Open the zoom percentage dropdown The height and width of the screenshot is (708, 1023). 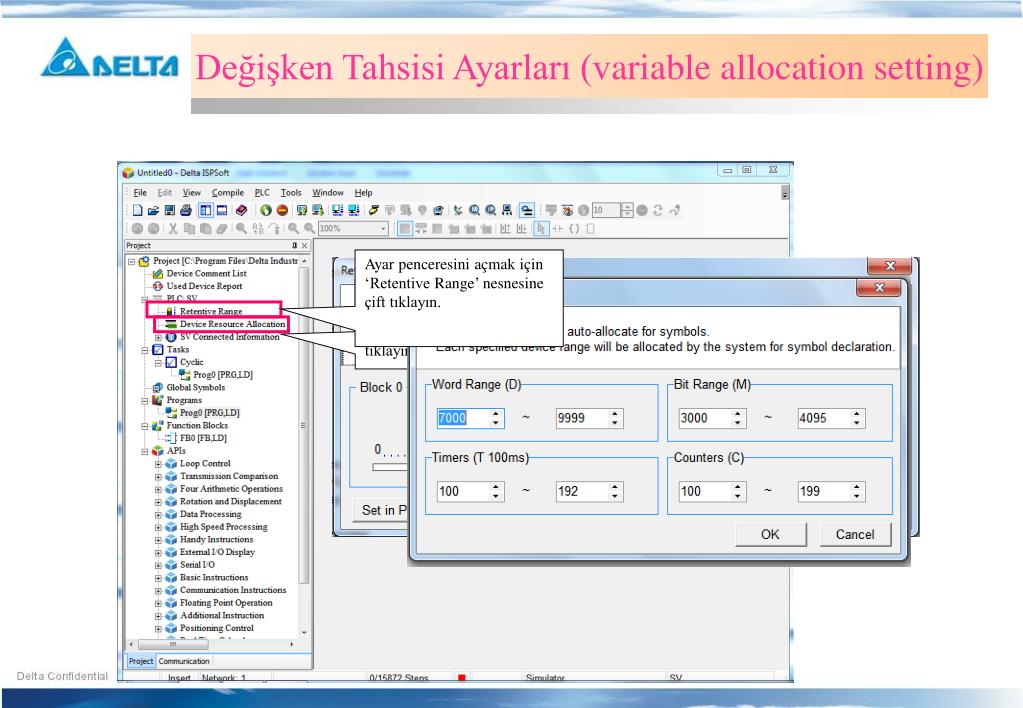tap(384, 228)
